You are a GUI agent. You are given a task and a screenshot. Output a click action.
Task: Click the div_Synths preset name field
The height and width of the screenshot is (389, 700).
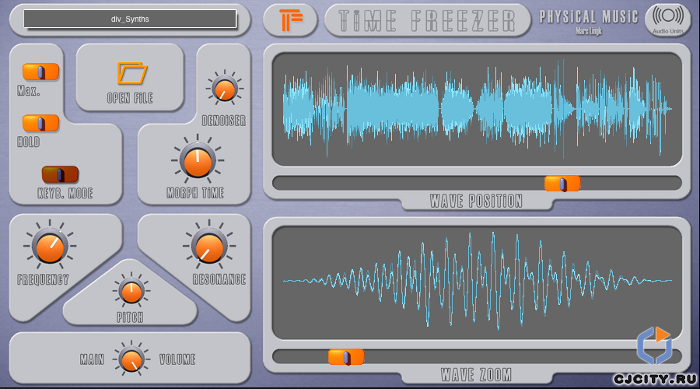(130, 19)
